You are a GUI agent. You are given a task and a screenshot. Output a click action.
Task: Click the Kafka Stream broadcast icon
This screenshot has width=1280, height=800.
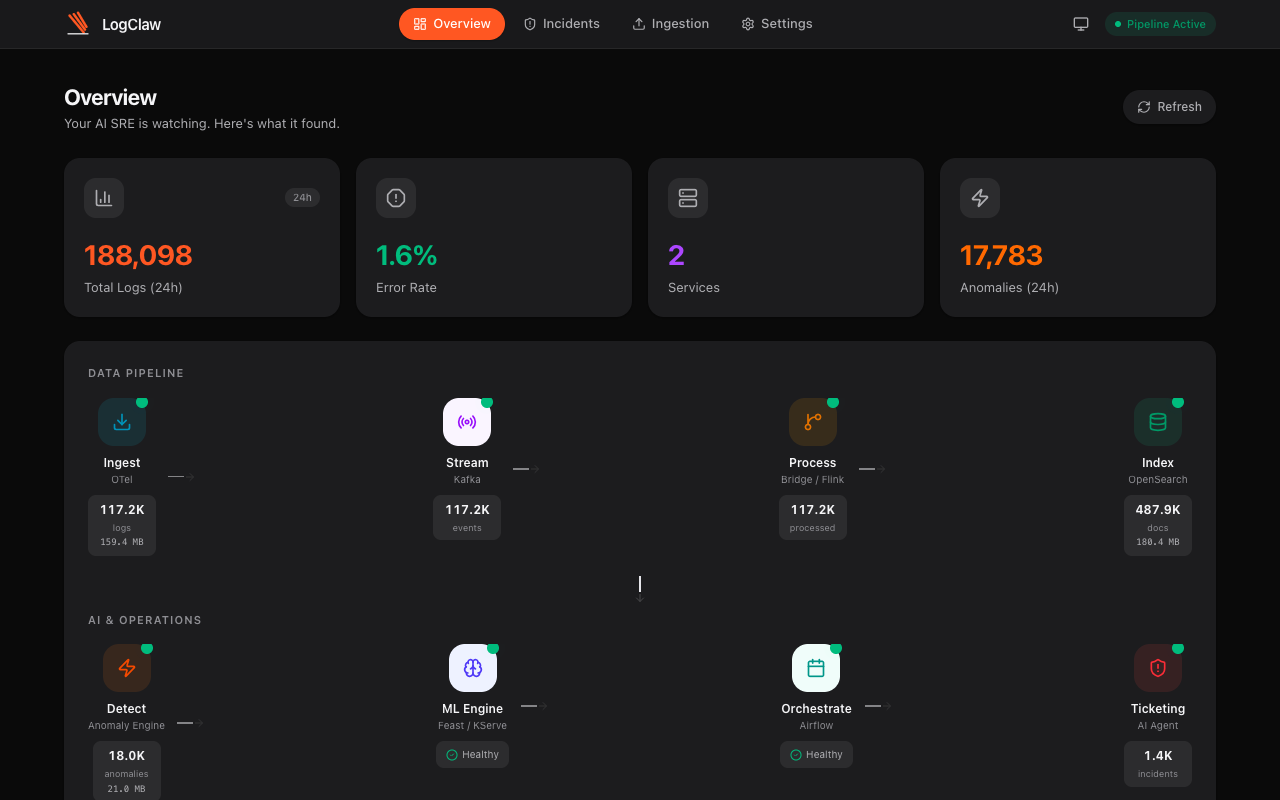[x=467, y=421]
